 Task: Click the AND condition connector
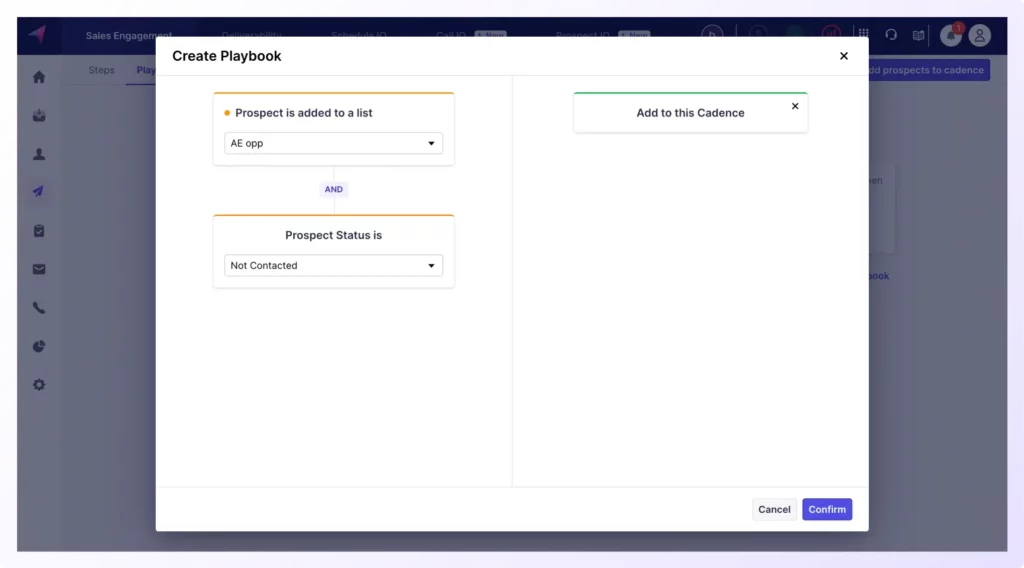[334, 189]
